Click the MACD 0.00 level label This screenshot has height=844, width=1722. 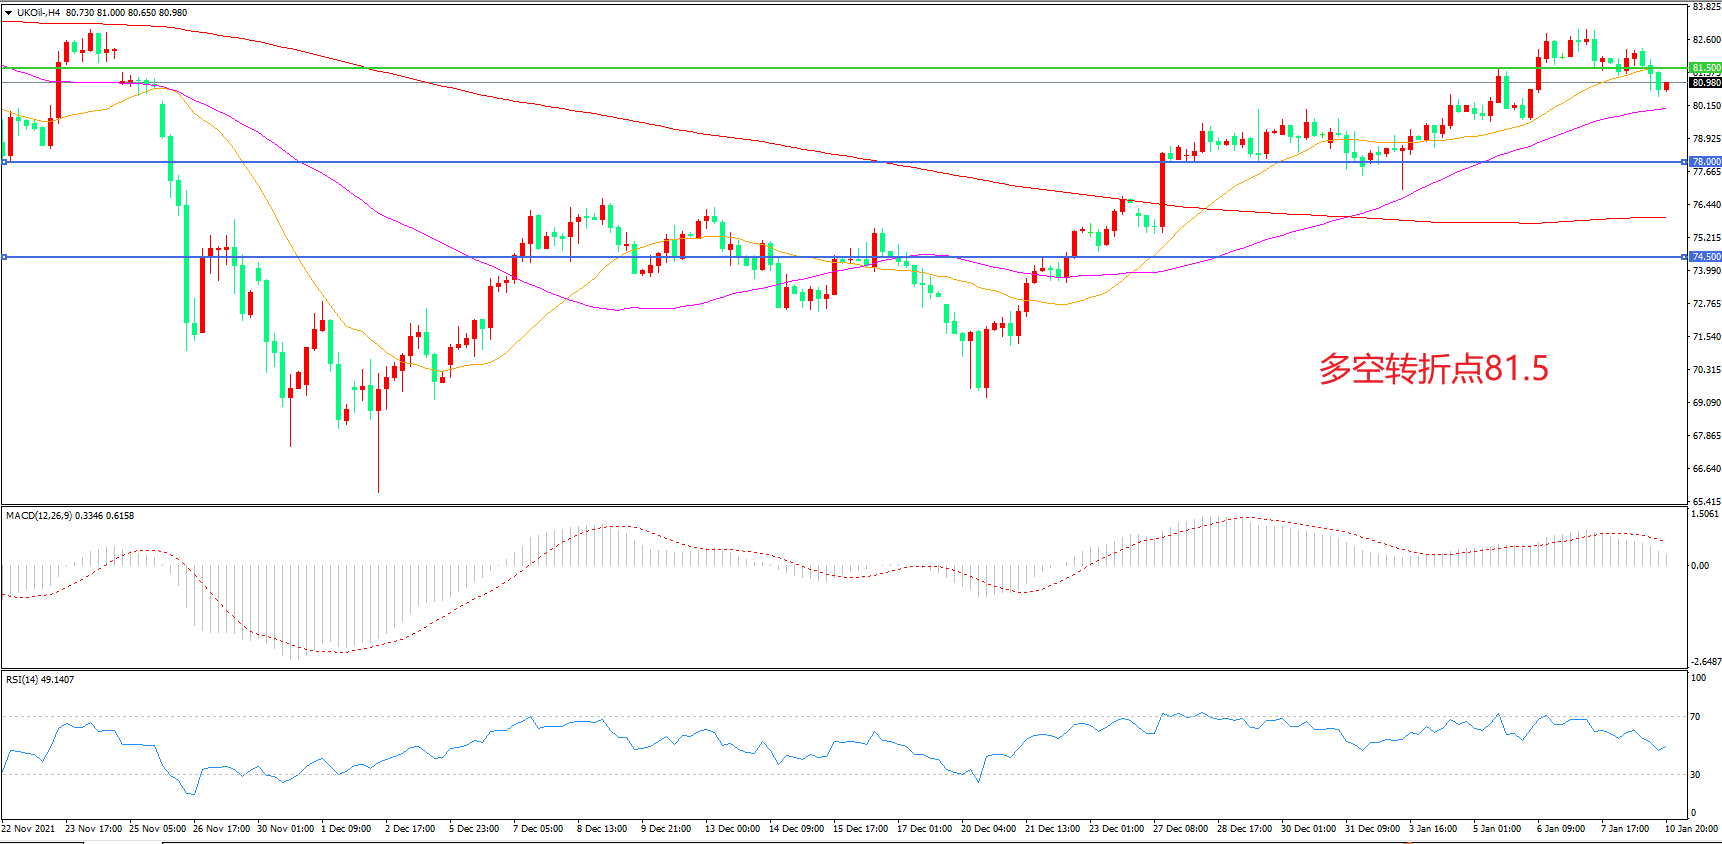[x=1699, y=566]
